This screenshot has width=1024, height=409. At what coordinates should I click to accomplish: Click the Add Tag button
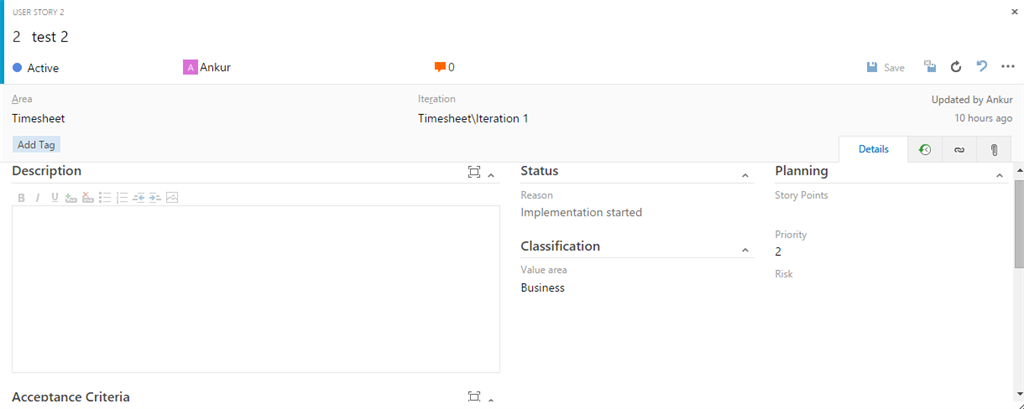click(x=36, y=145)
